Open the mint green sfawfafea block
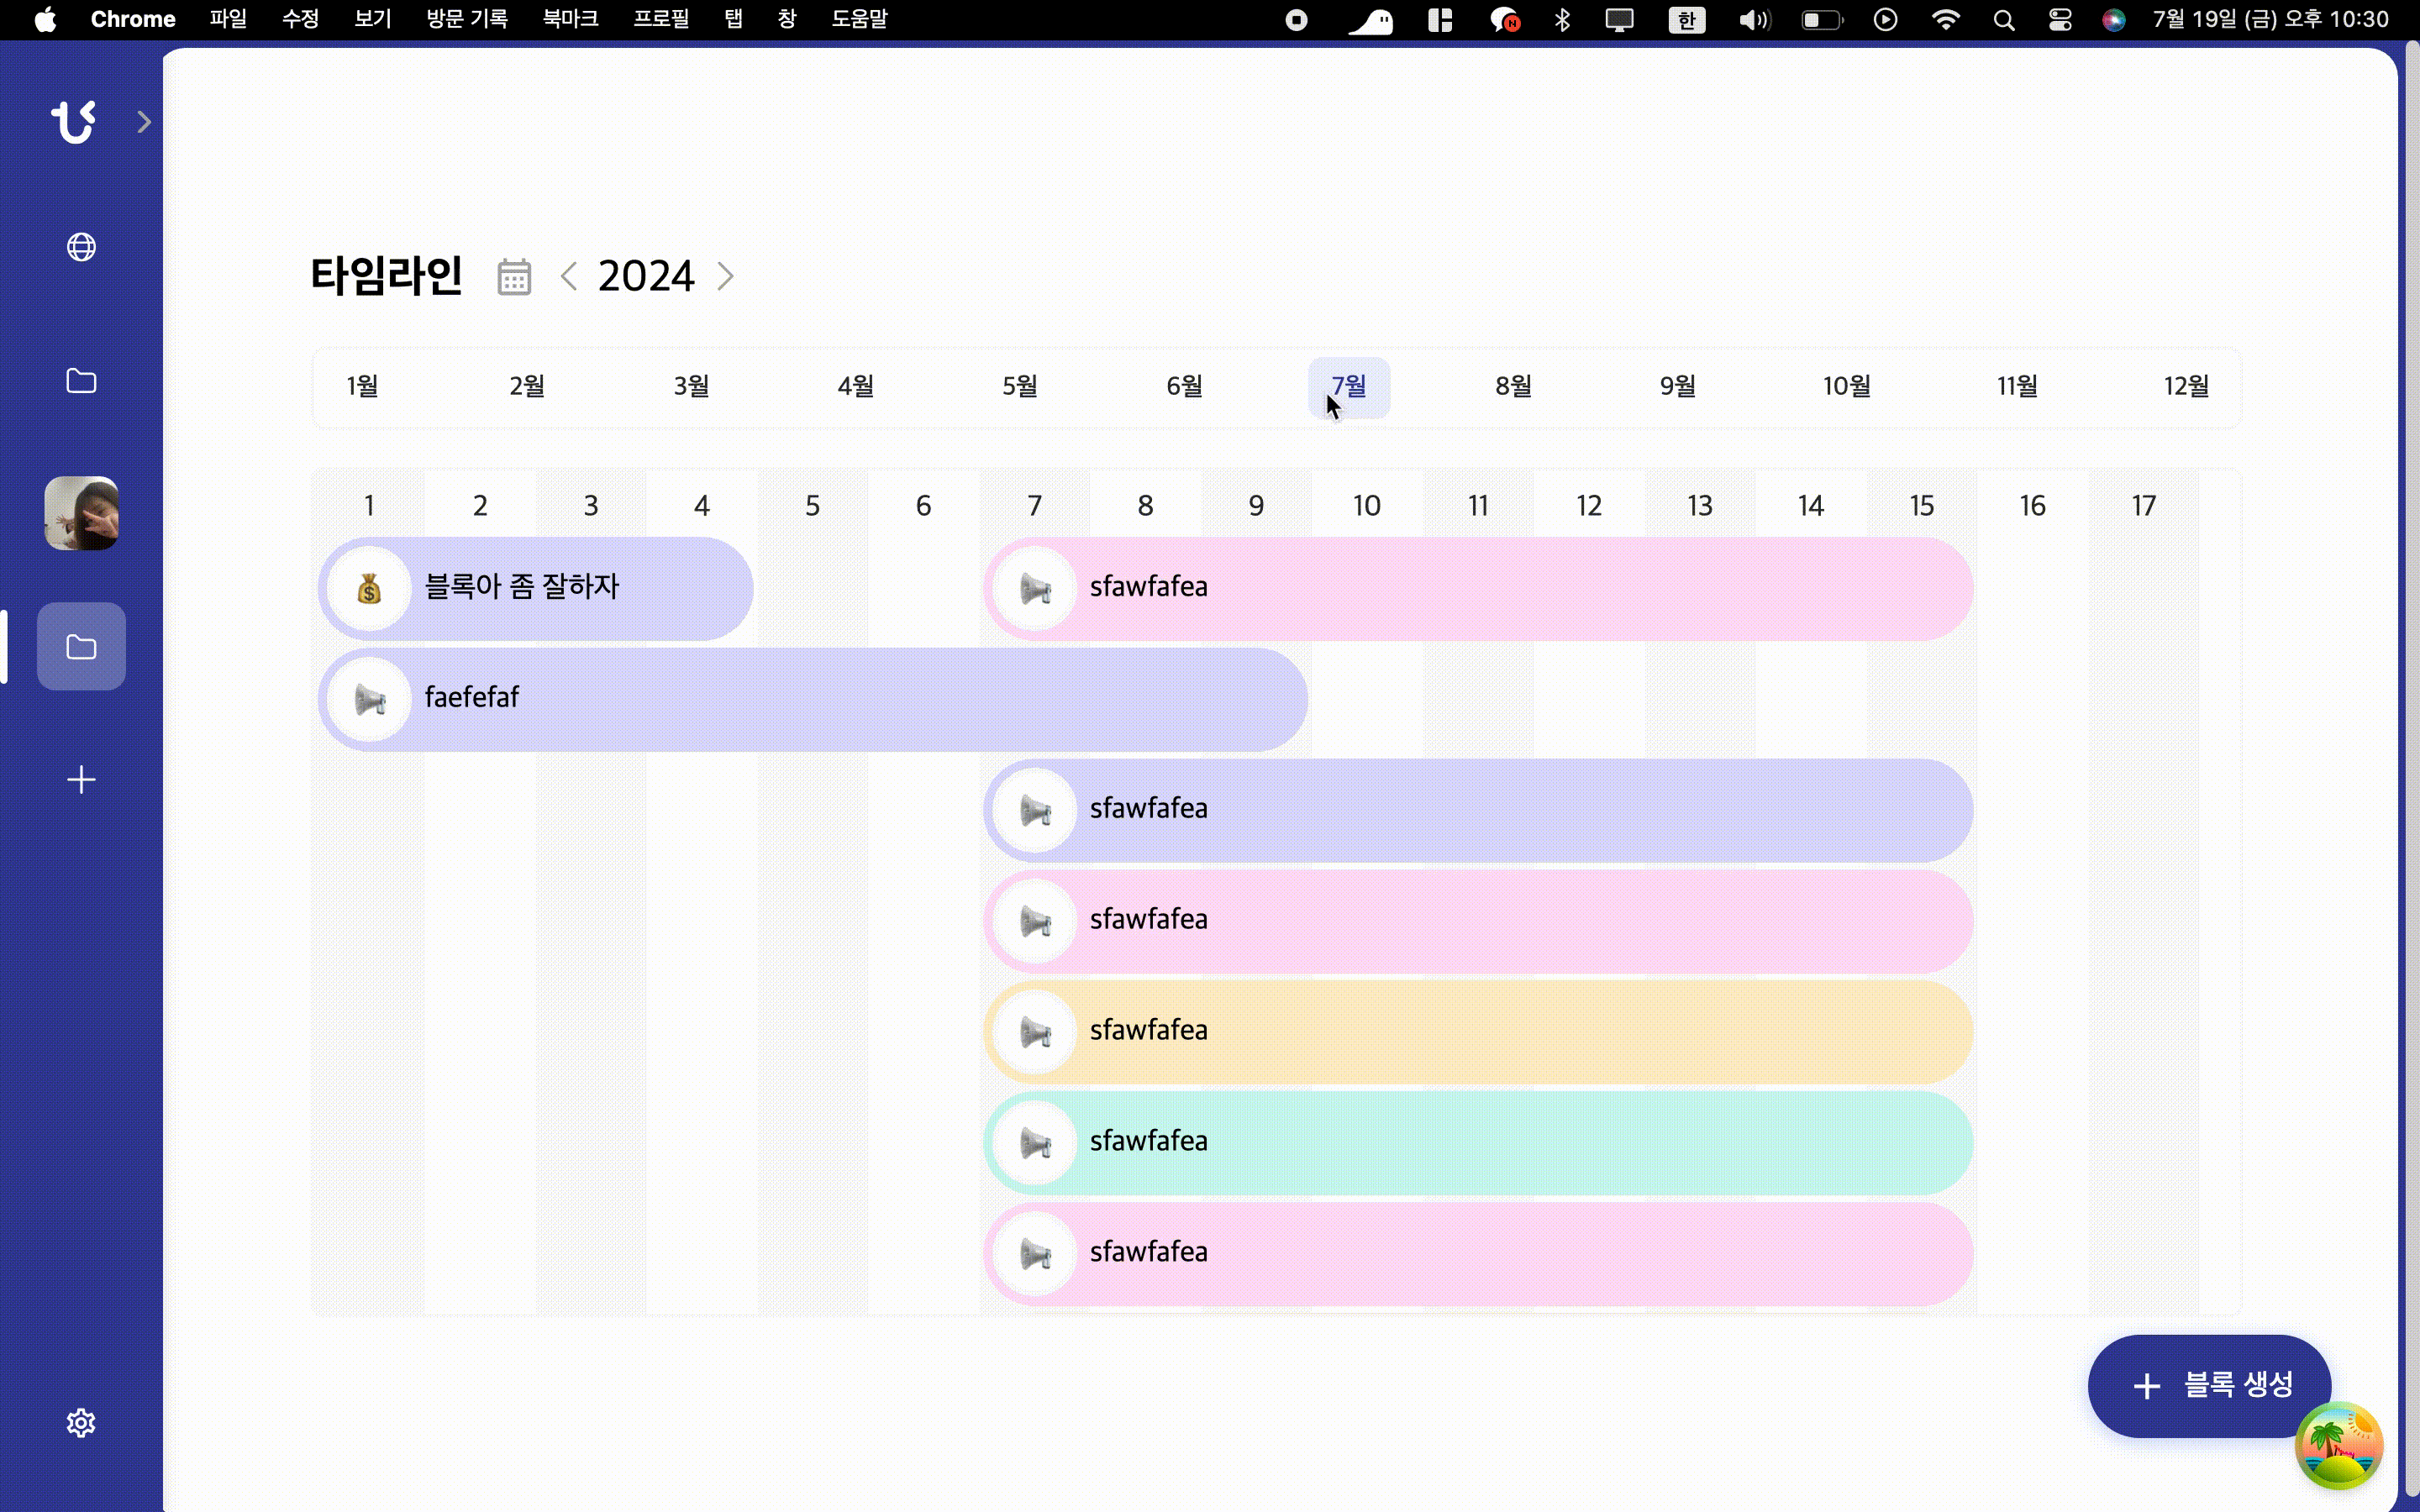Image resolution: width=2420 pixels, height=1512 pixels. pos(1478,1142)
